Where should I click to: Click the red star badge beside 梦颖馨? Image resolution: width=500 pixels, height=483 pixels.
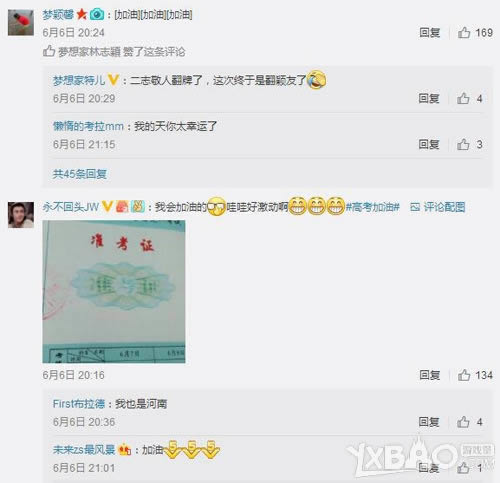82,14
